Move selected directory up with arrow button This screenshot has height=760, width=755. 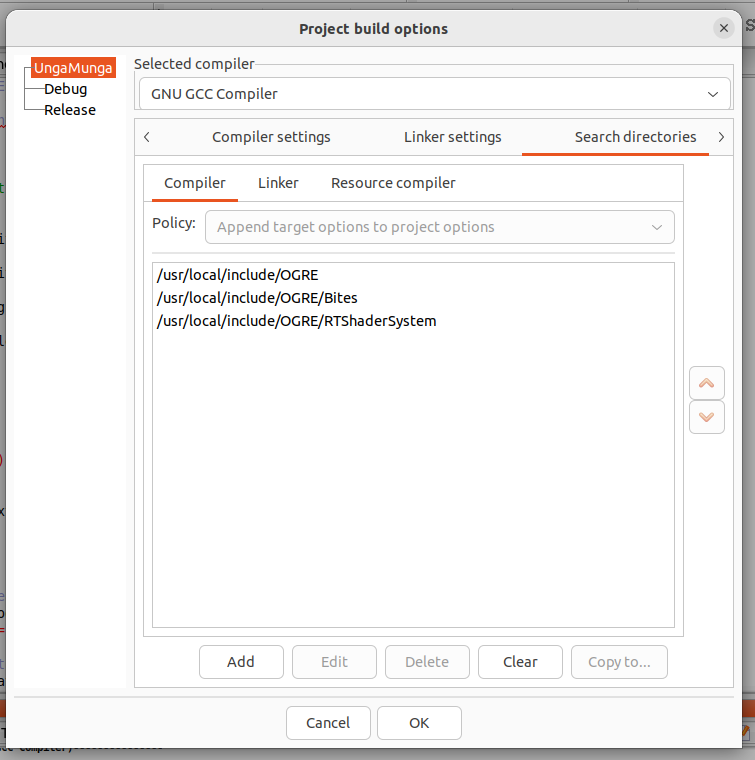pyautogui.click(x=707, y=383)
